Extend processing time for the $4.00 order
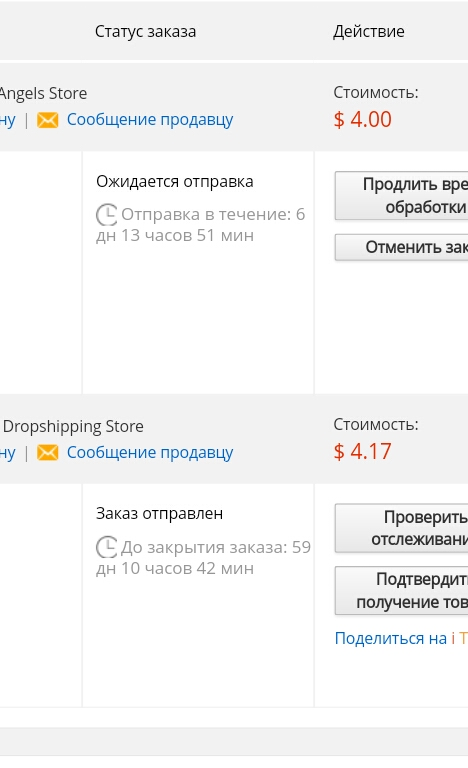This screenshot has height=768, width=468. pyautogui.click(x=401, y=195)
